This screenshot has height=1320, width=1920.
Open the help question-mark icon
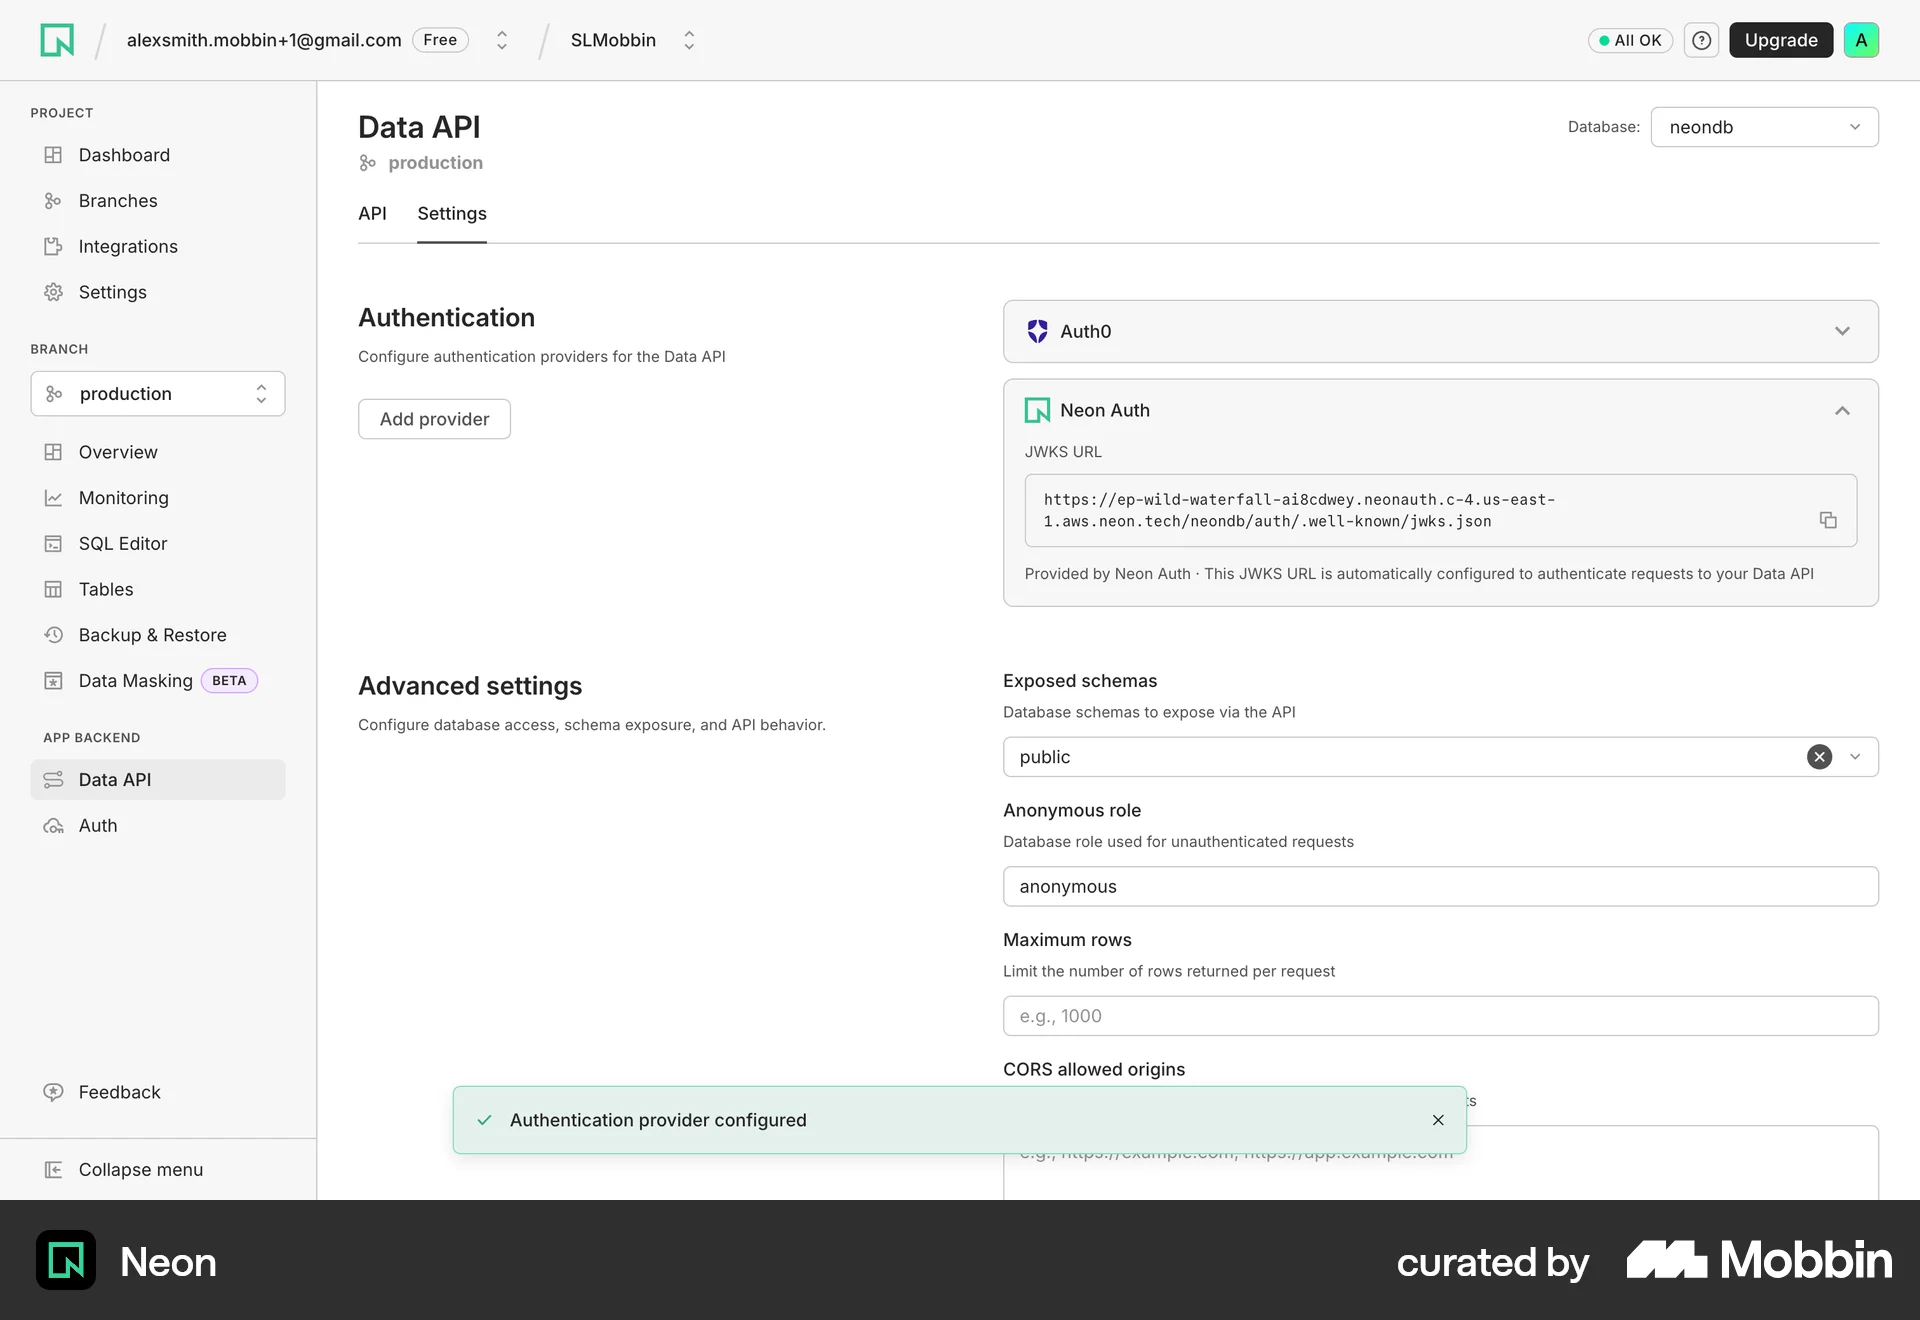(x=1701, y=40)
